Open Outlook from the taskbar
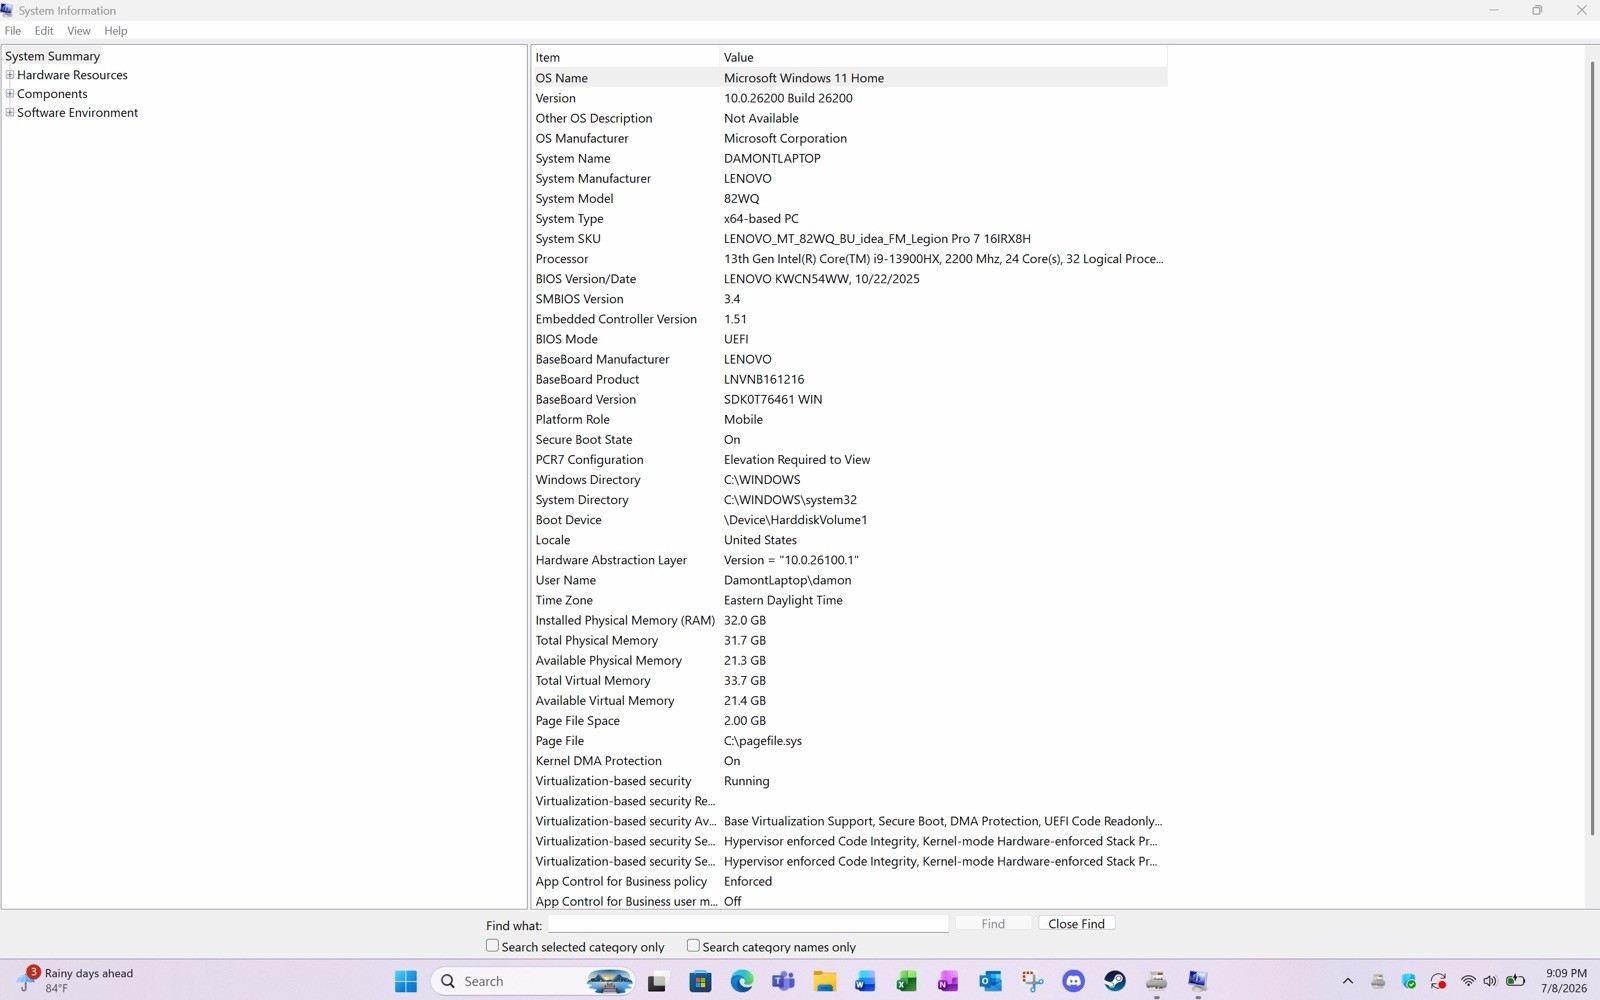The height and width of the screenshot is (1000, 1600). pos(990,981)
